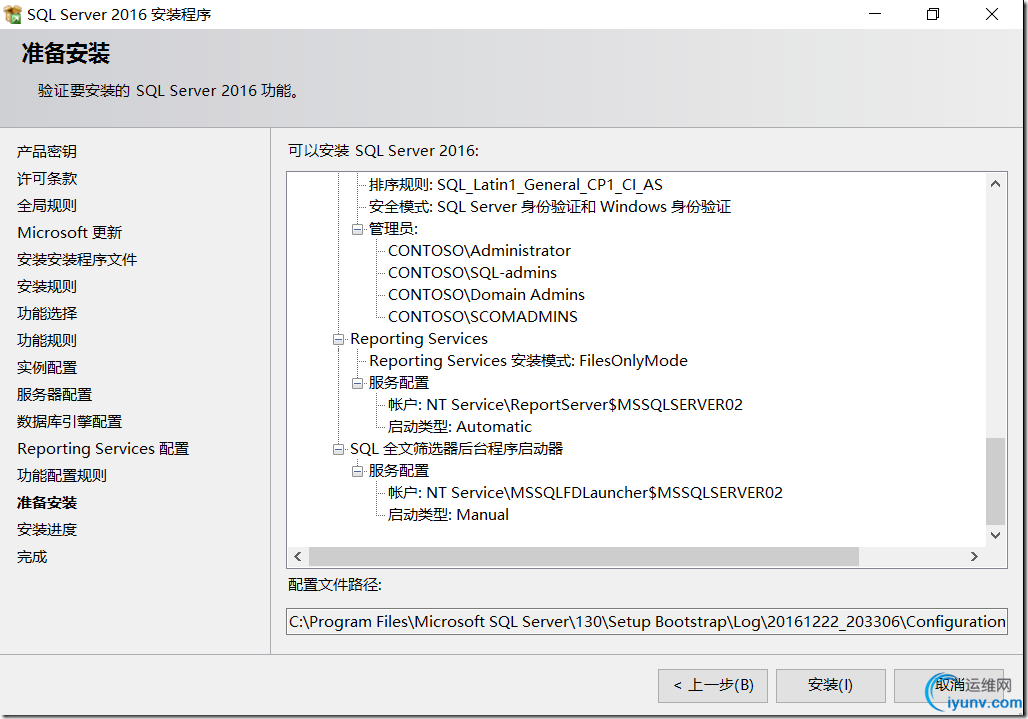
Task: Collapse the SQL 全文筛选器后台程序启动器 node
Action: (x=338, y=449)
